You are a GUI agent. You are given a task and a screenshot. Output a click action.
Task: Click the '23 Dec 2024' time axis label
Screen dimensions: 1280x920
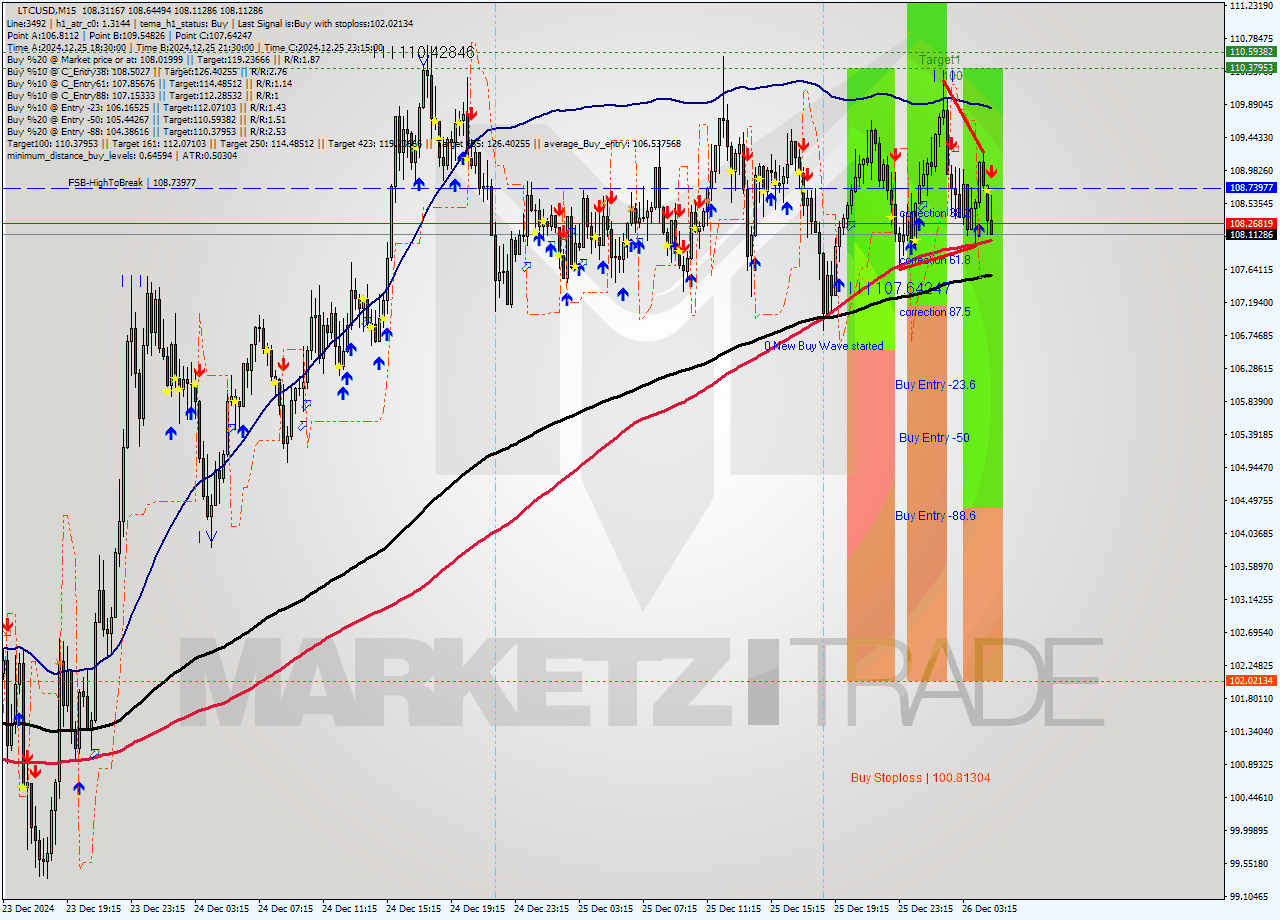point(28,909)
